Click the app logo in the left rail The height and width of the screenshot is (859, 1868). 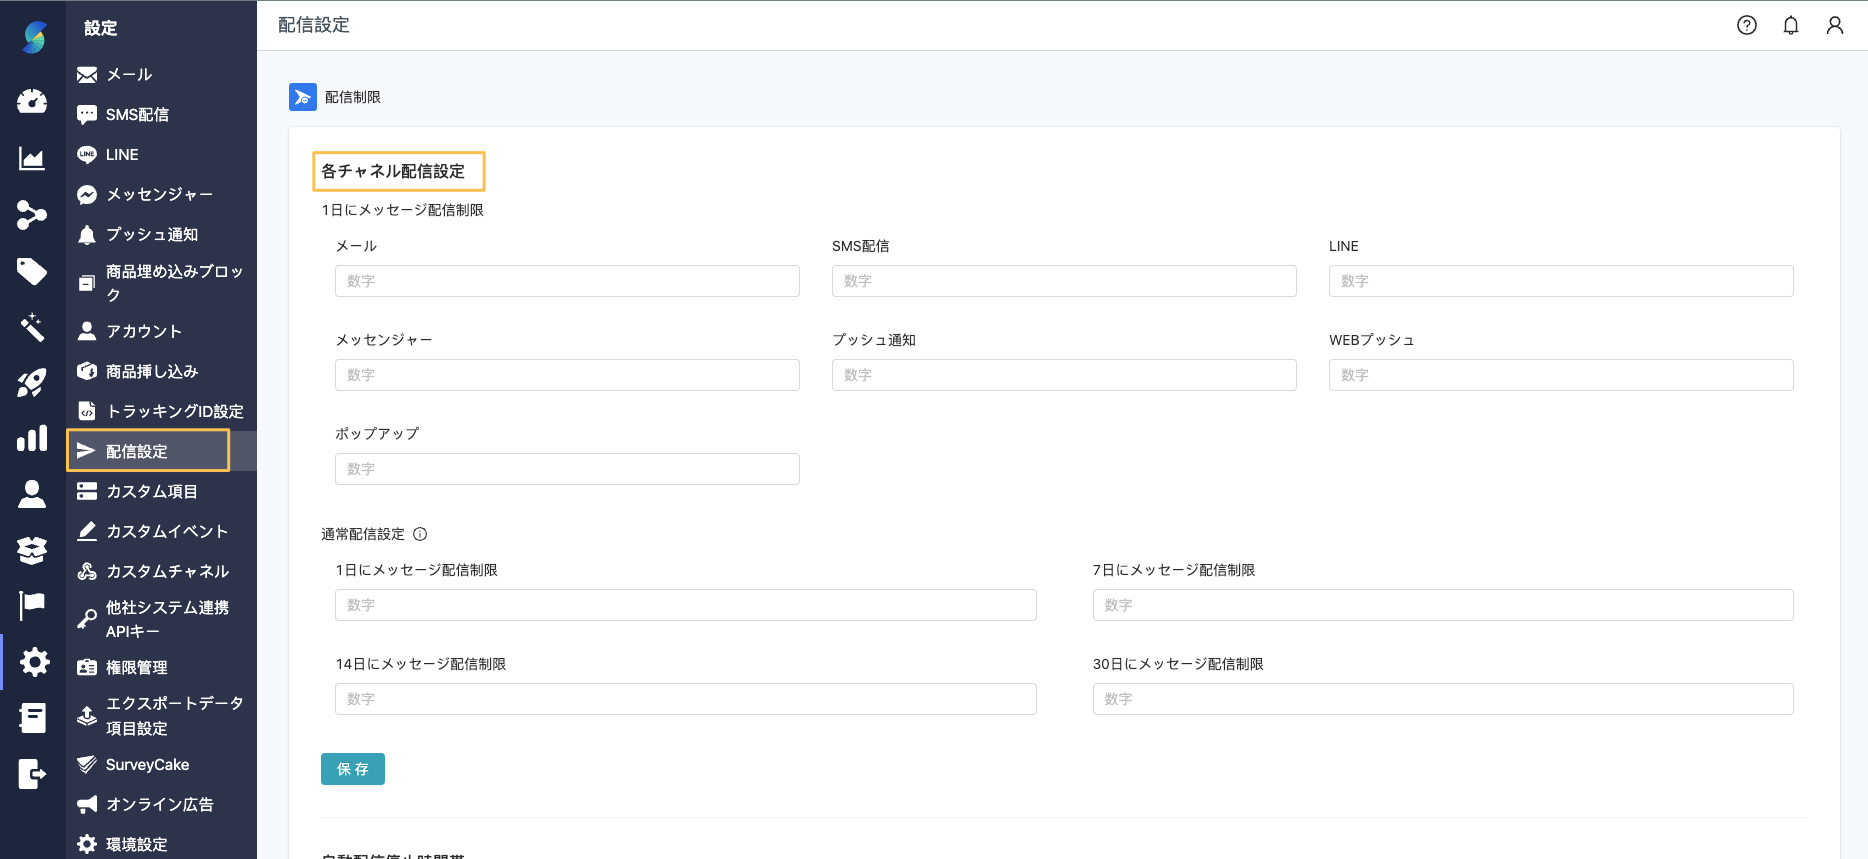tap(34, 37)
